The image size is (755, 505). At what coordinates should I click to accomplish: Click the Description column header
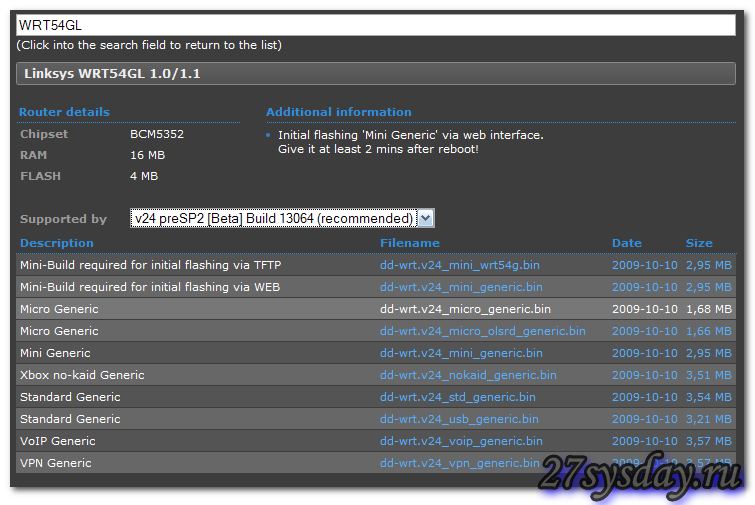pyautogui.click(x=57, y=243)
